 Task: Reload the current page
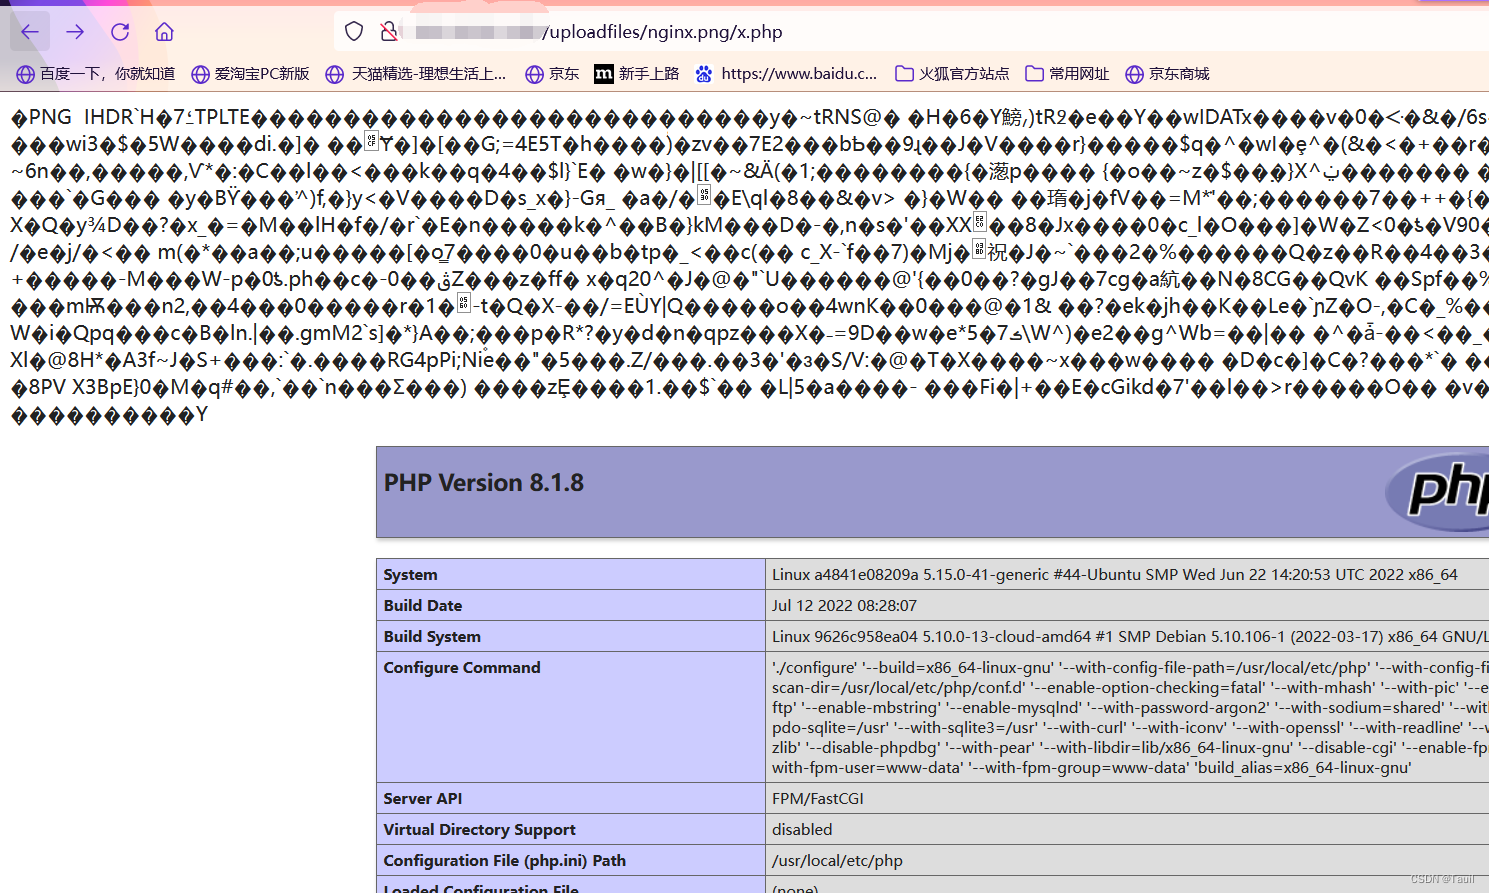click(x=120, y=32)
